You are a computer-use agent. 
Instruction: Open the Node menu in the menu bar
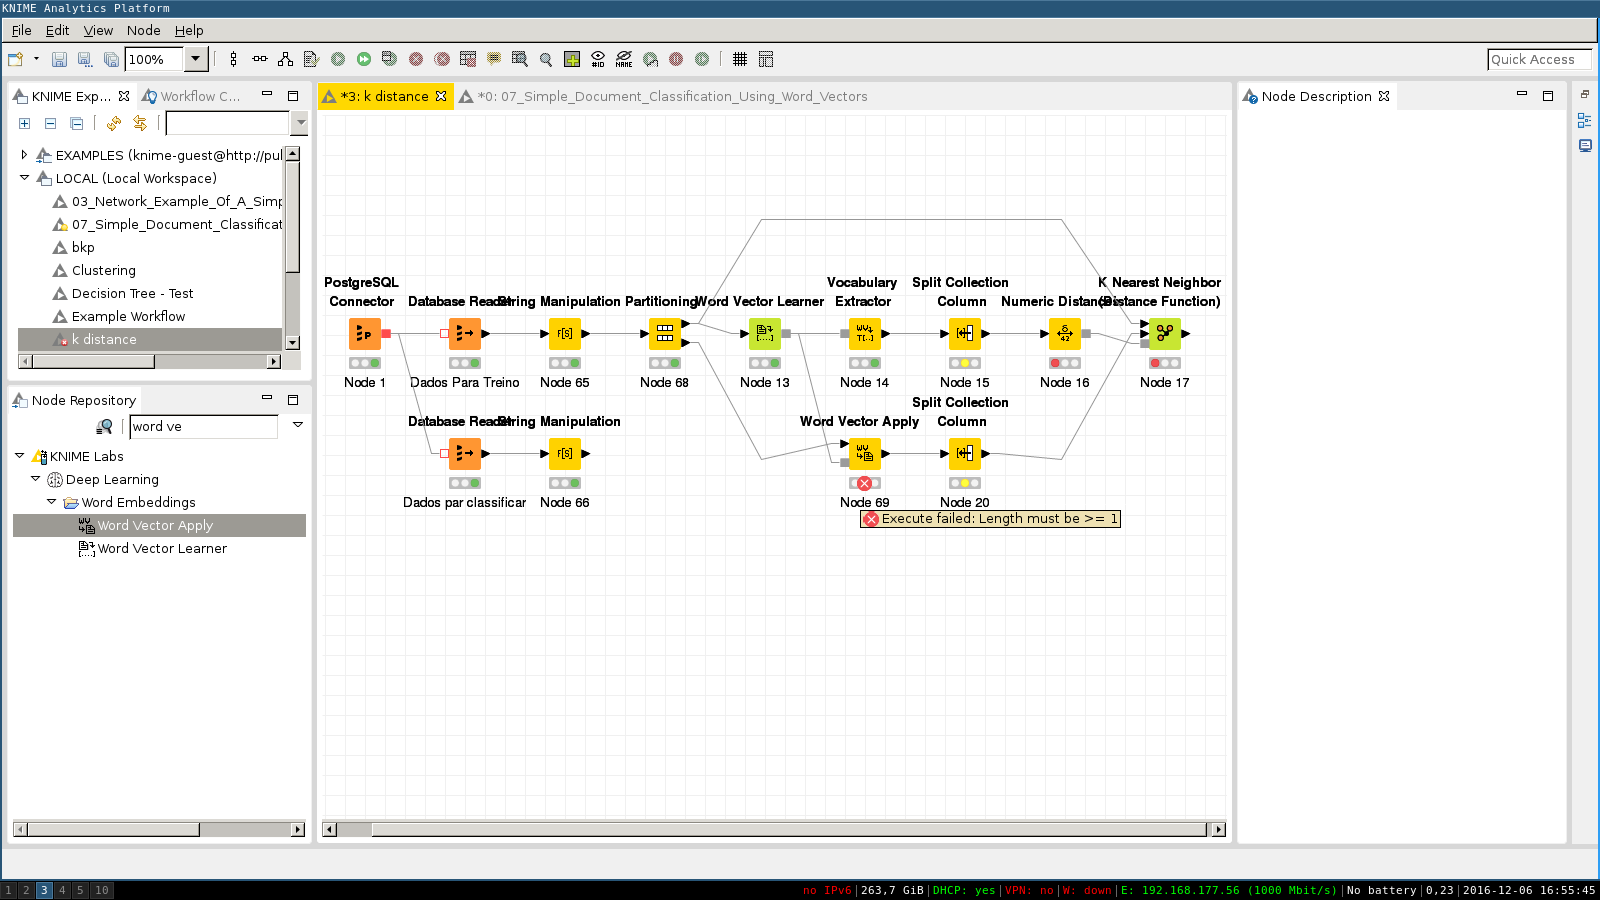[144, 30]
